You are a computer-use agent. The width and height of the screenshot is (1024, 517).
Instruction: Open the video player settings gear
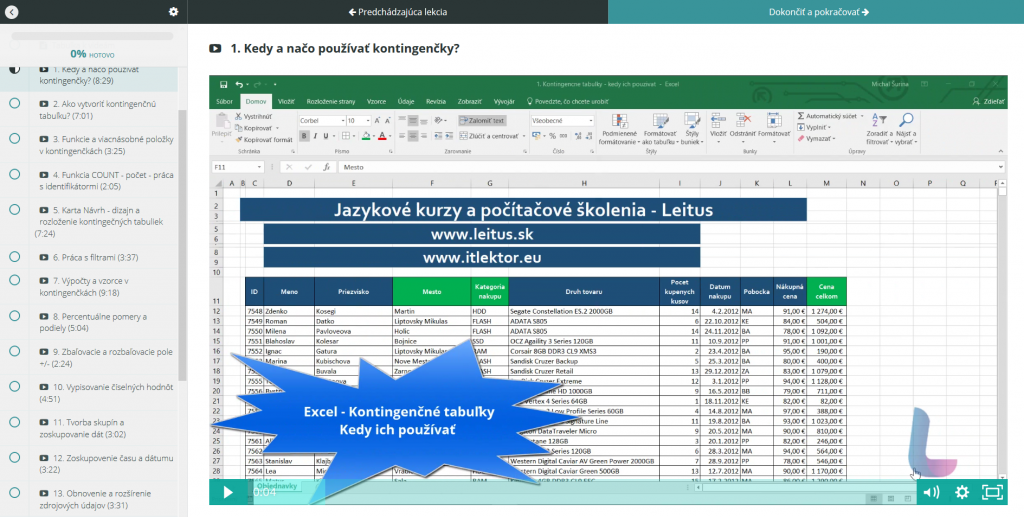pyautogui.click(x=962, y=492)
